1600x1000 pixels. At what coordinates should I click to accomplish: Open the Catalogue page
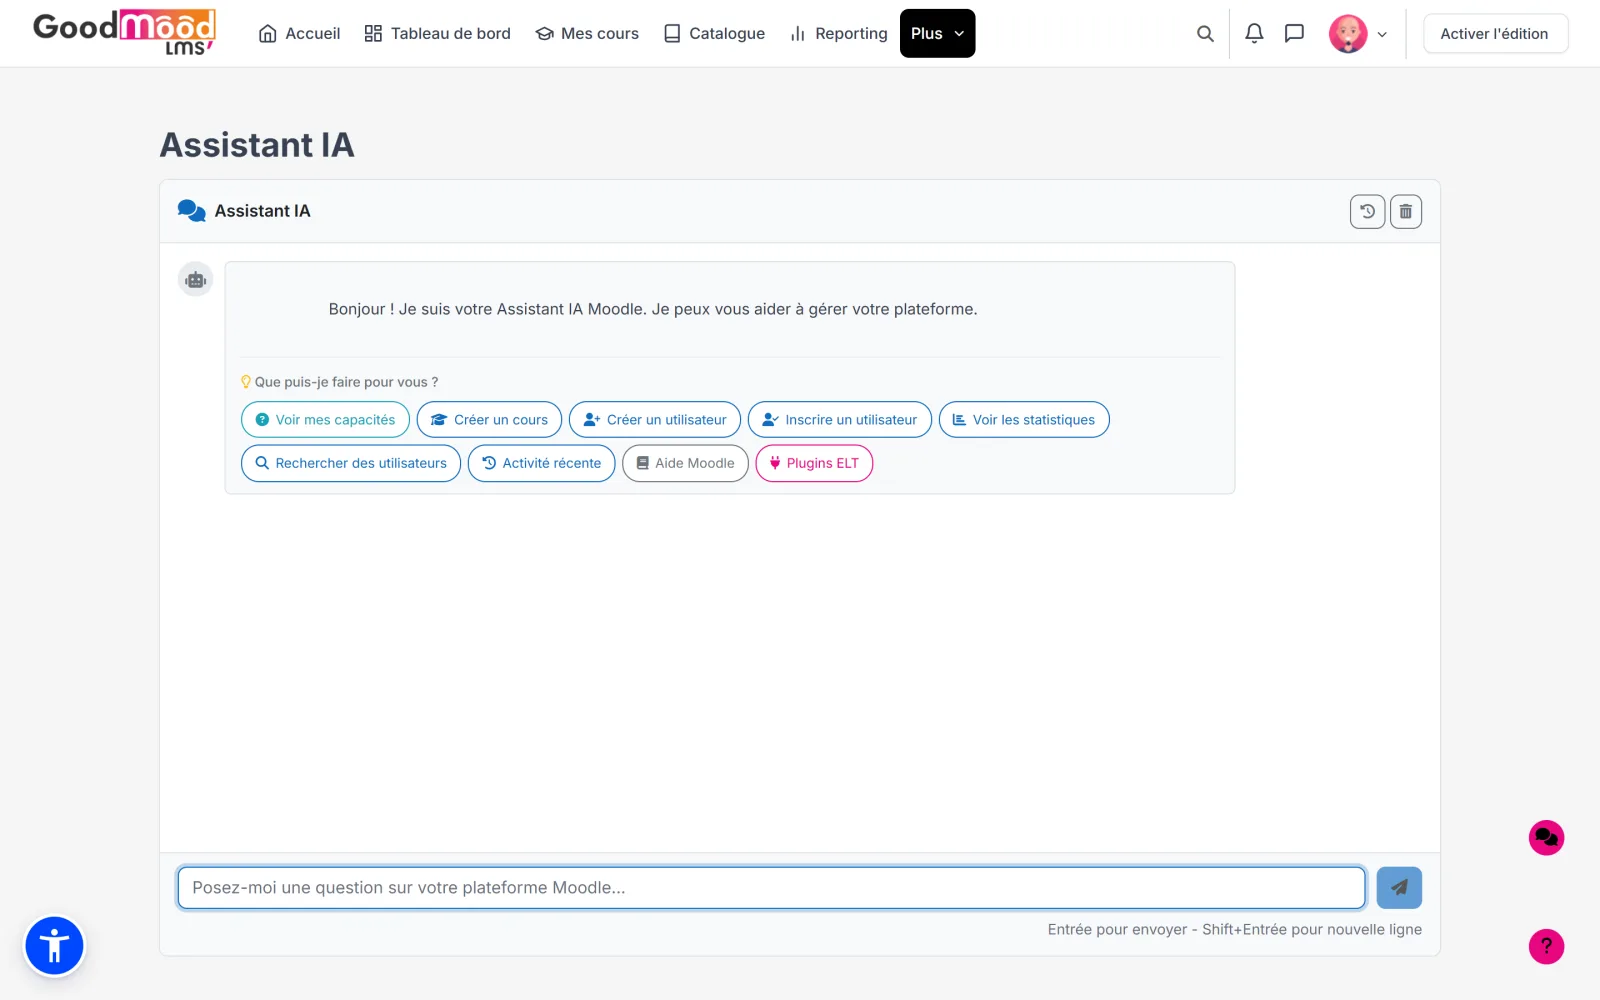tap(714, 34)
